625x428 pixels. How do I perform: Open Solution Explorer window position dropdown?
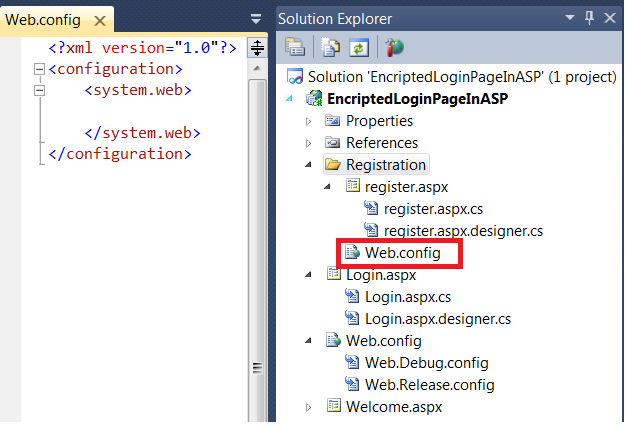[570, 18]
